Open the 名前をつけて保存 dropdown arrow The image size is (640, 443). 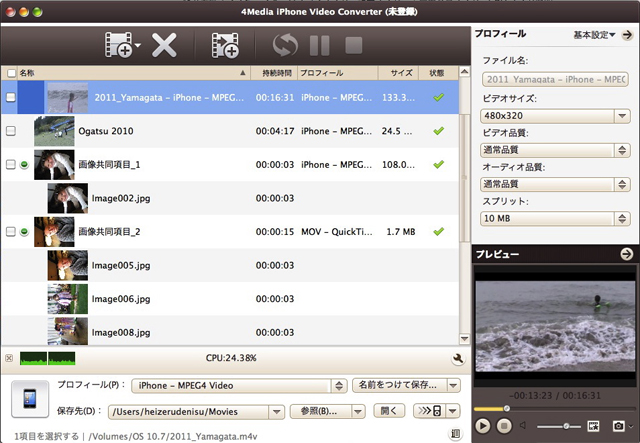[453, 385]
